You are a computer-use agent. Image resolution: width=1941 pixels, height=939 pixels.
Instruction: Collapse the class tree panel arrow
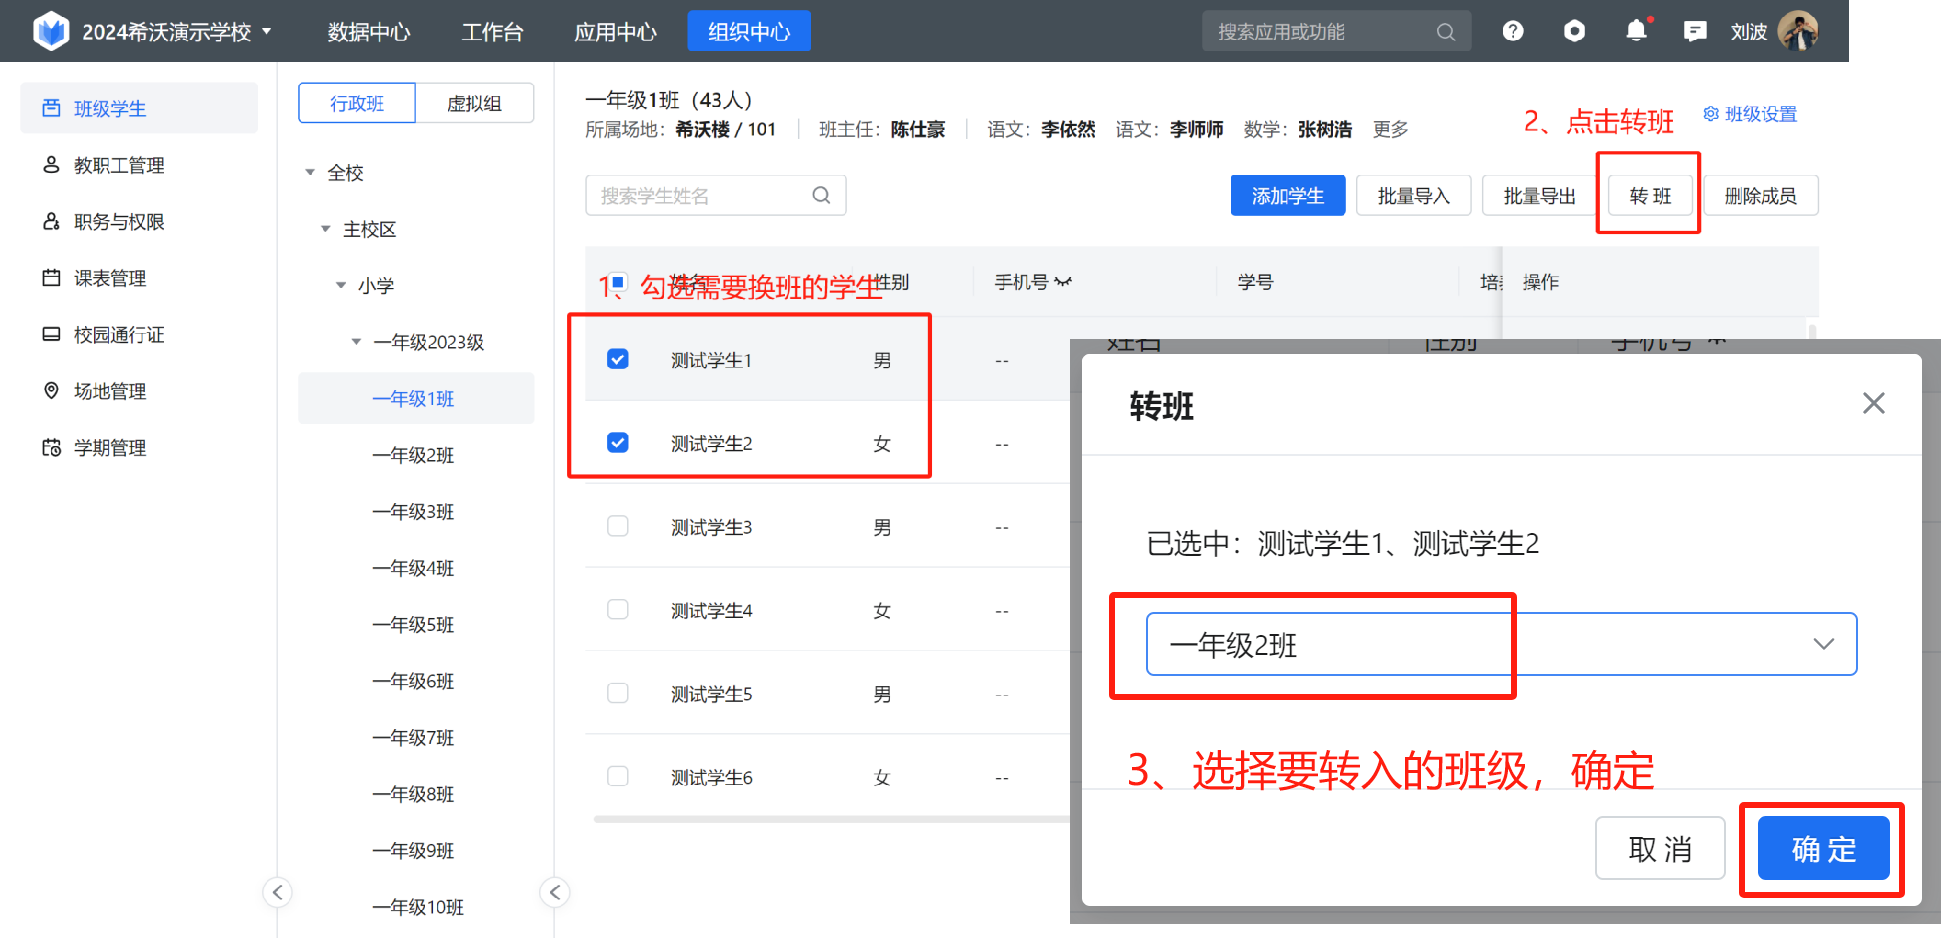point(555,892)
